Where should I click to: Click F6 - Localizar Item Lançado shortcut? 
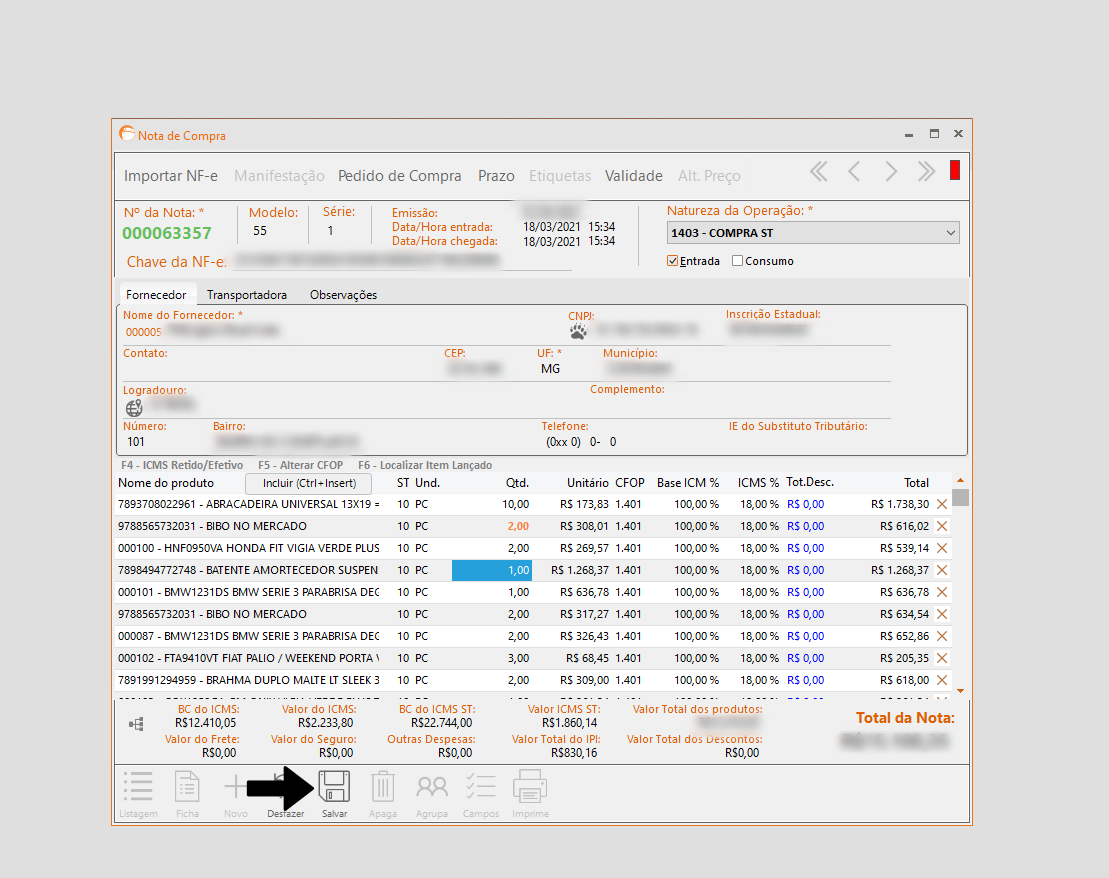(x=425, y=465)
